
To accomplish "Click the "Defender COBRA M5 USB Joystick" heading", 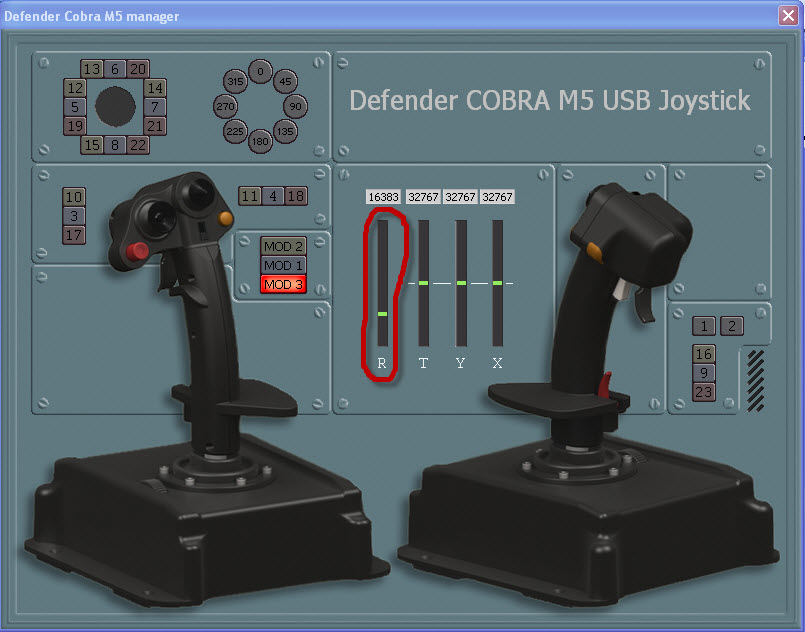I will coord(550,101).
